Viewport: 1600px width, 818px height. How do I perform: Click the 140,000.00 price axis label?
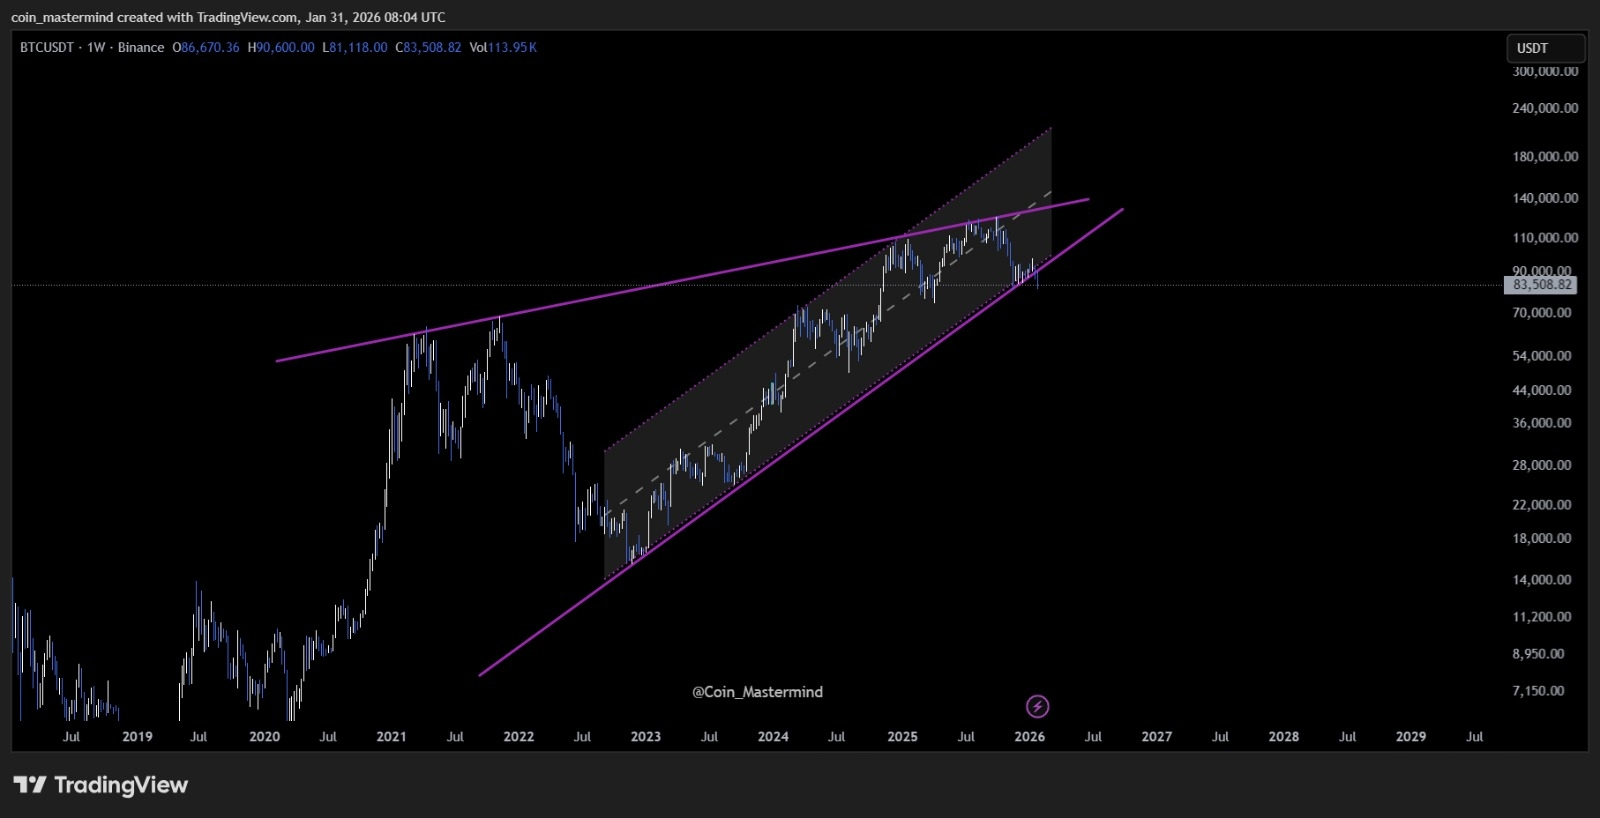1545,198
